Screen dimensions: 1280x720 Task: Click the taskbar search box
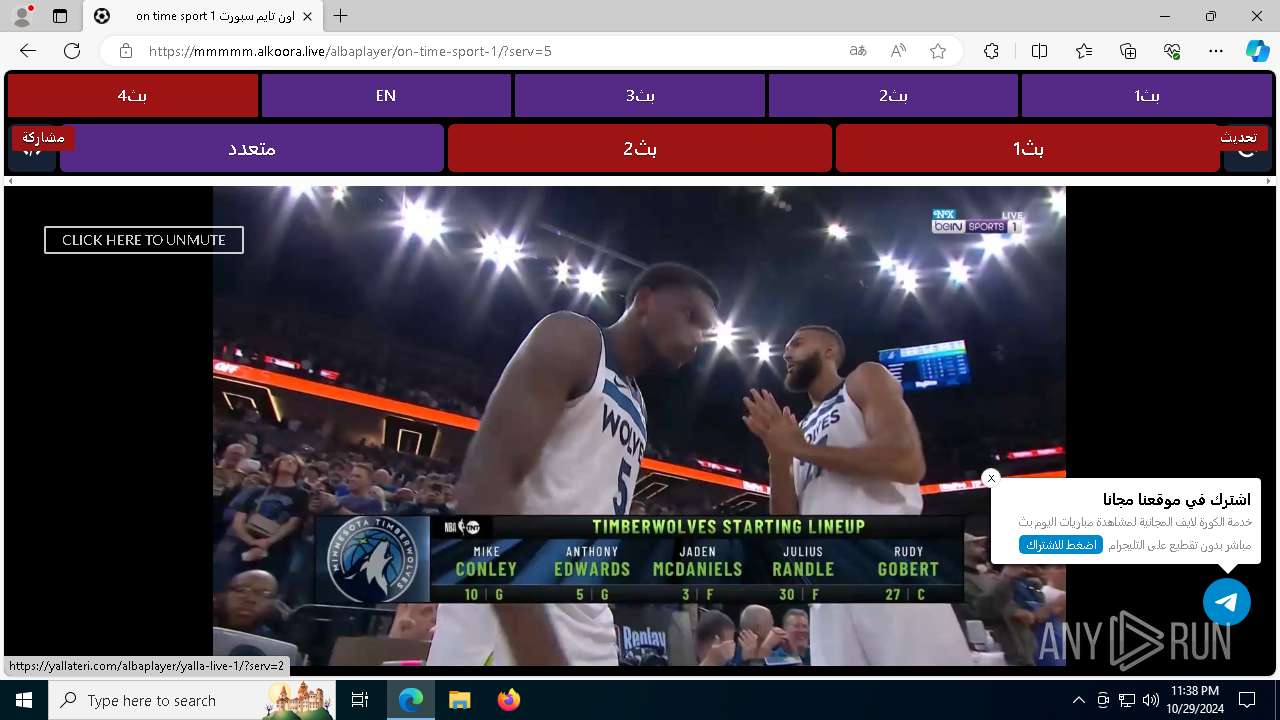[192, 700]
